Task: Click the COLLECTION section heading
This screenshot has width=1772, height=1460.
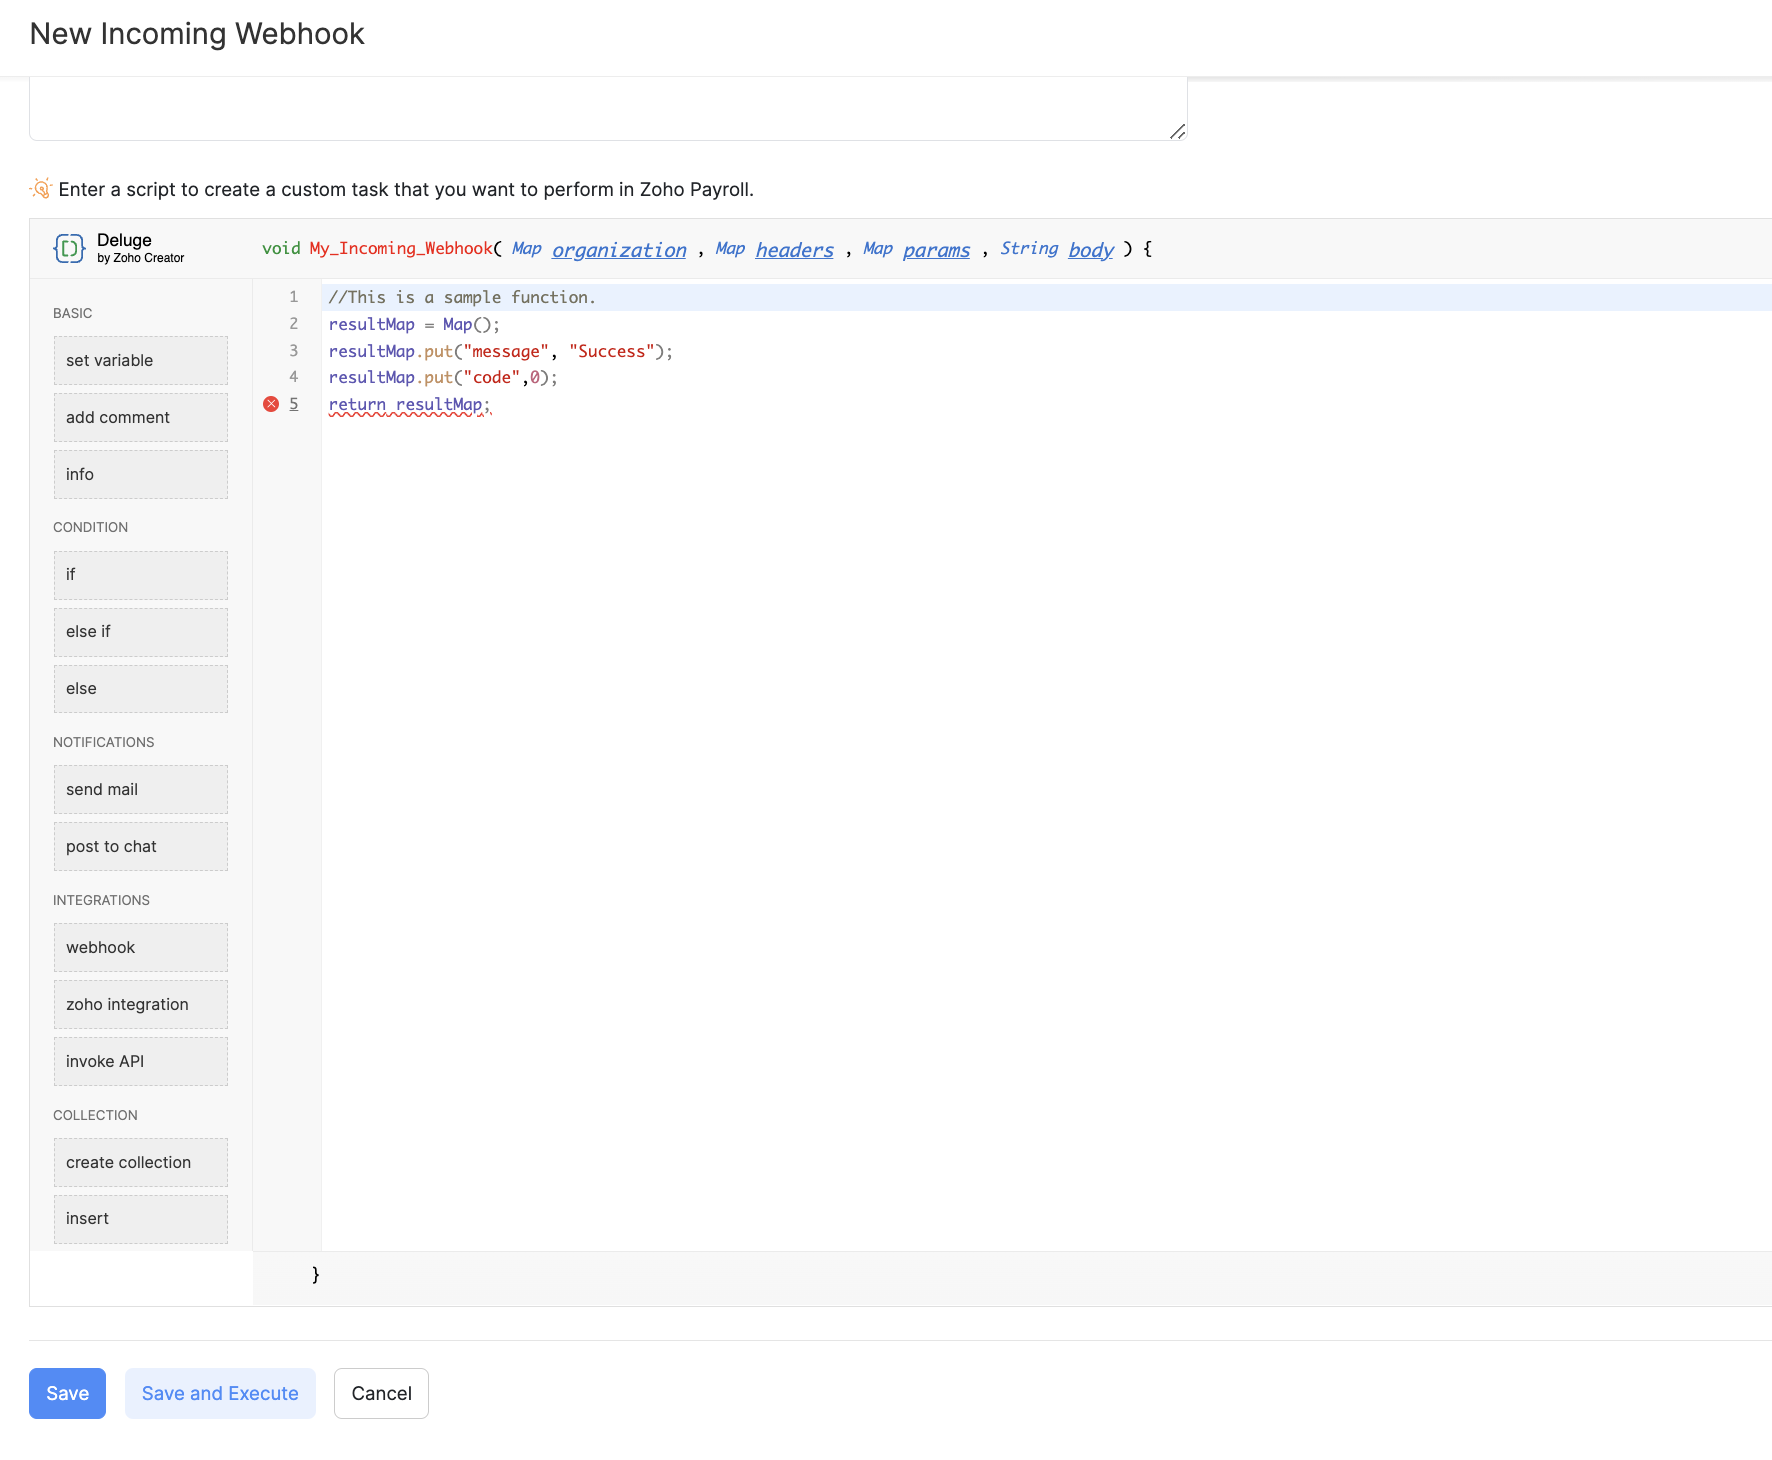Action: click(95, 1115)
